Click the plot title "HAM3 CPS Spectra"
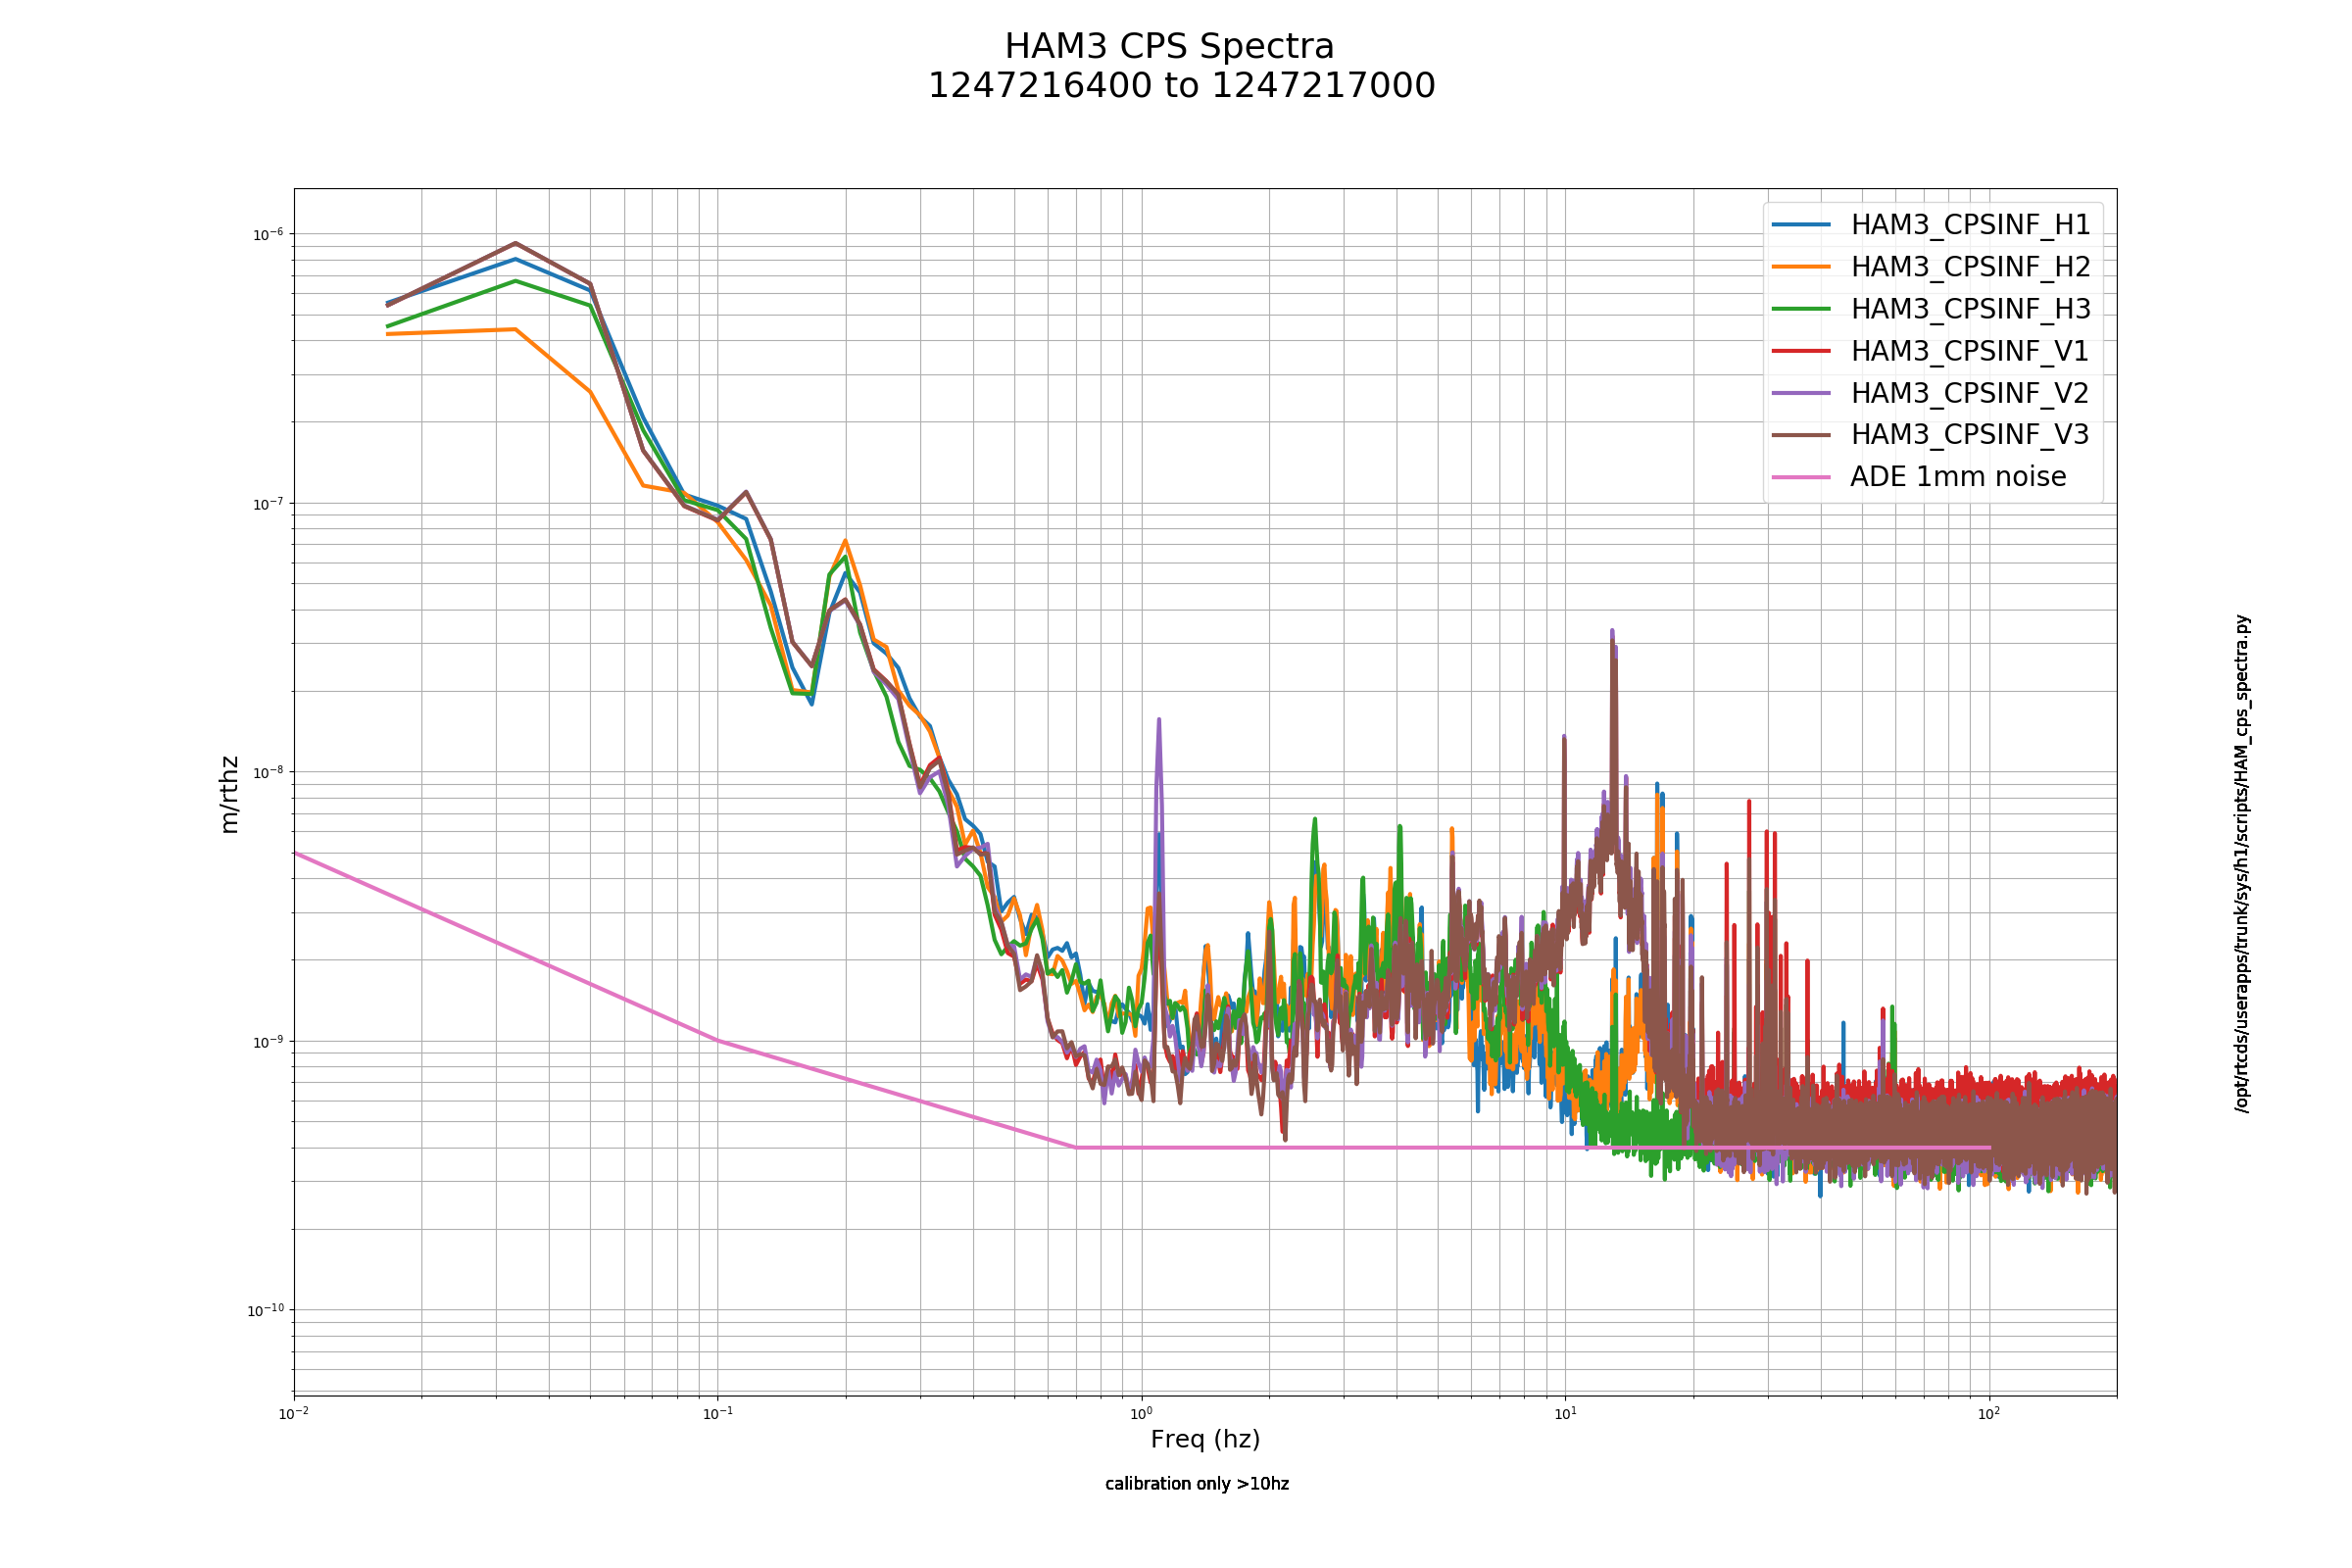Image resolution: width=2352 pixels, height=1568 pixels. pos(1169,47)
